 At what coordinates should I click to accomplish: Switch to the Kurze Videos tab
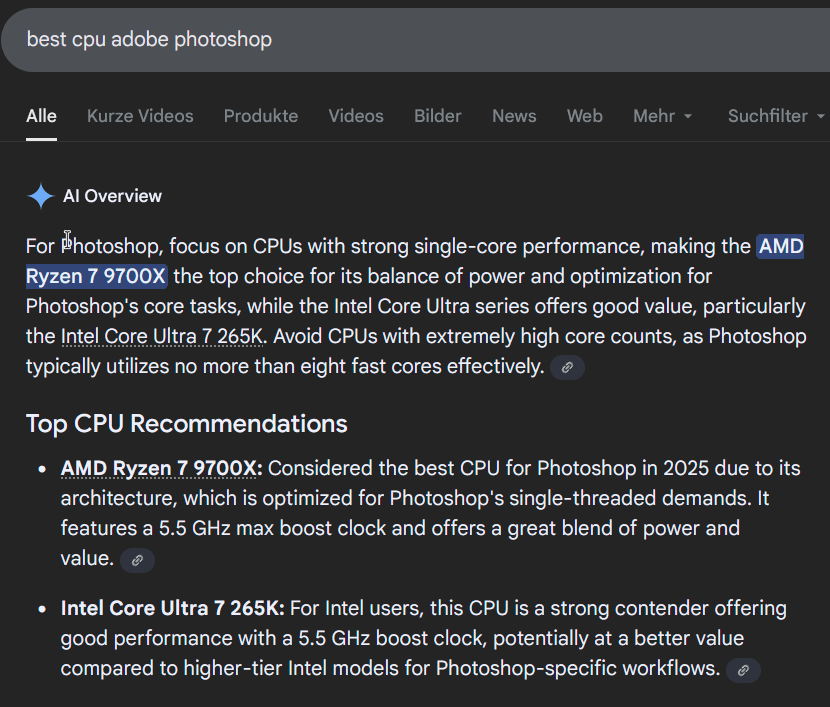tap(140, 116)
